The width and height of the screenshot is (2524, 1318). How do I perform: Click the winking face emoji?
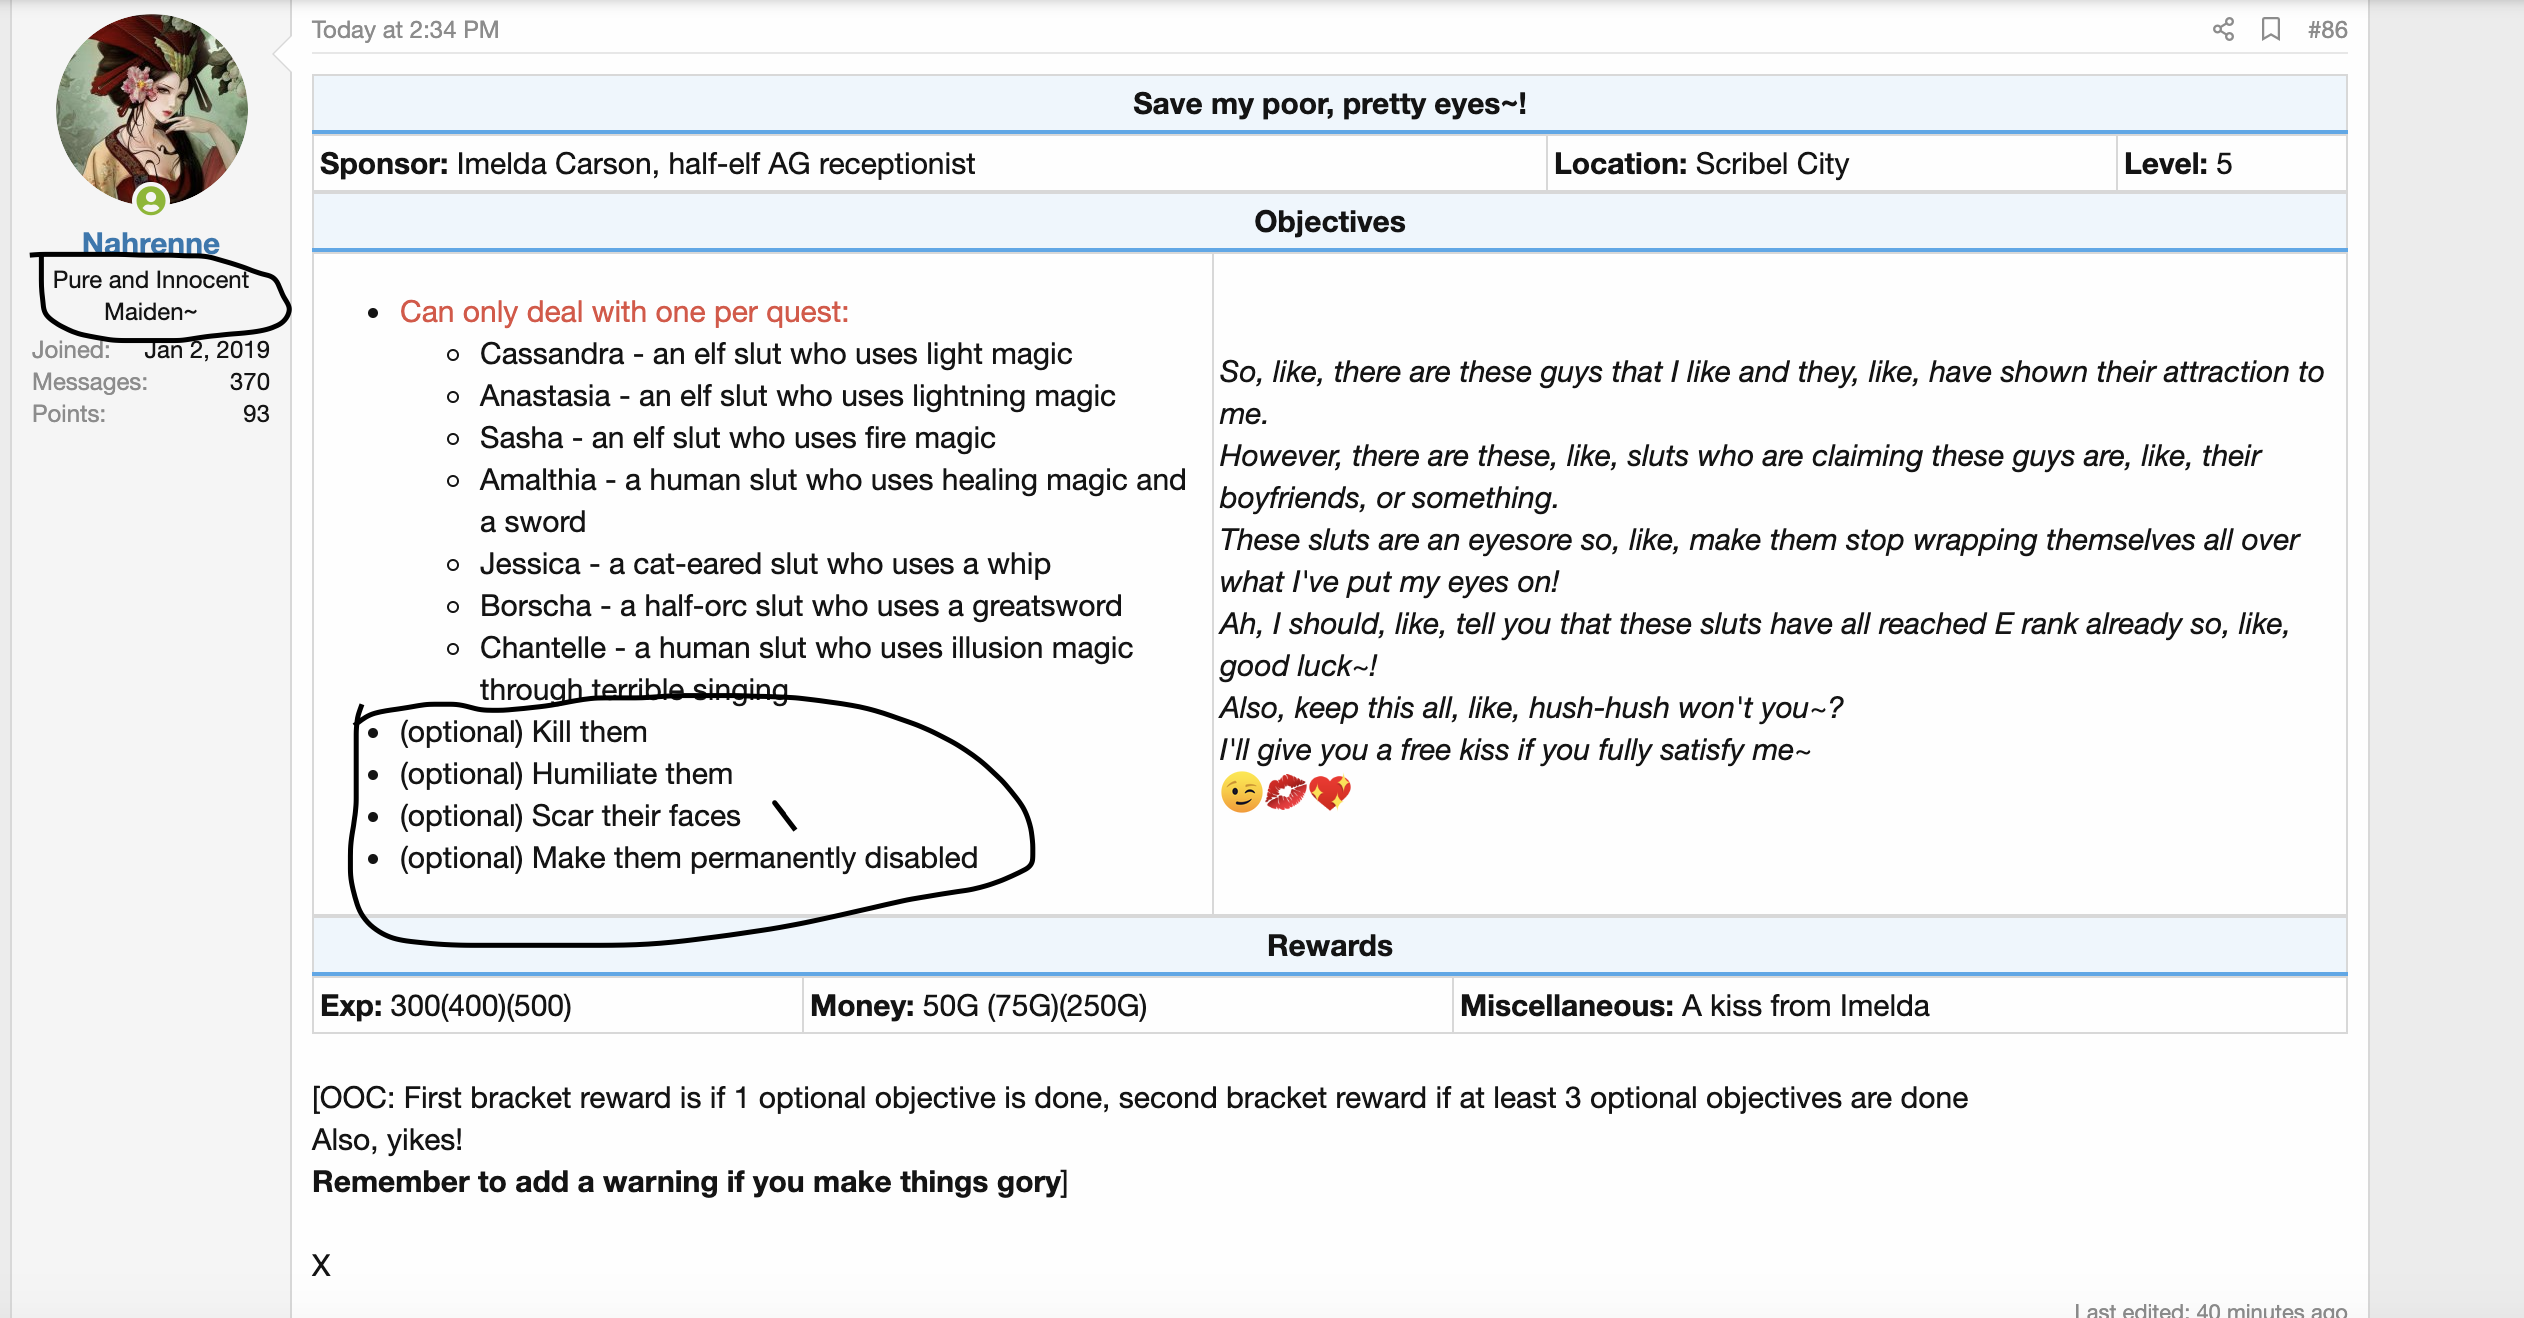1241,793
